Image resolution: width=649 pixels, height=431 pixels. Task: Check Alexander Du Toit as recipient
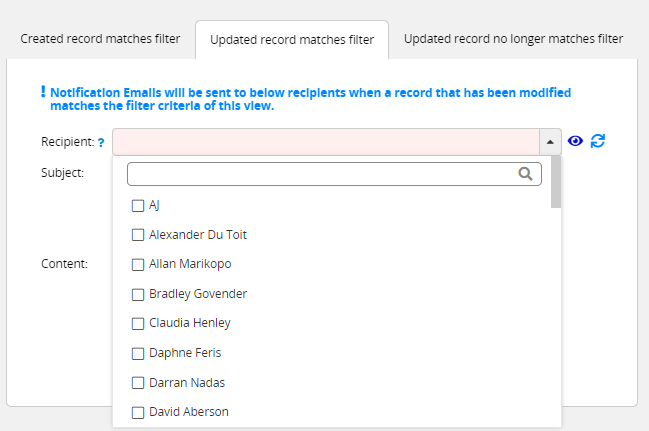[x=137, y=235]
